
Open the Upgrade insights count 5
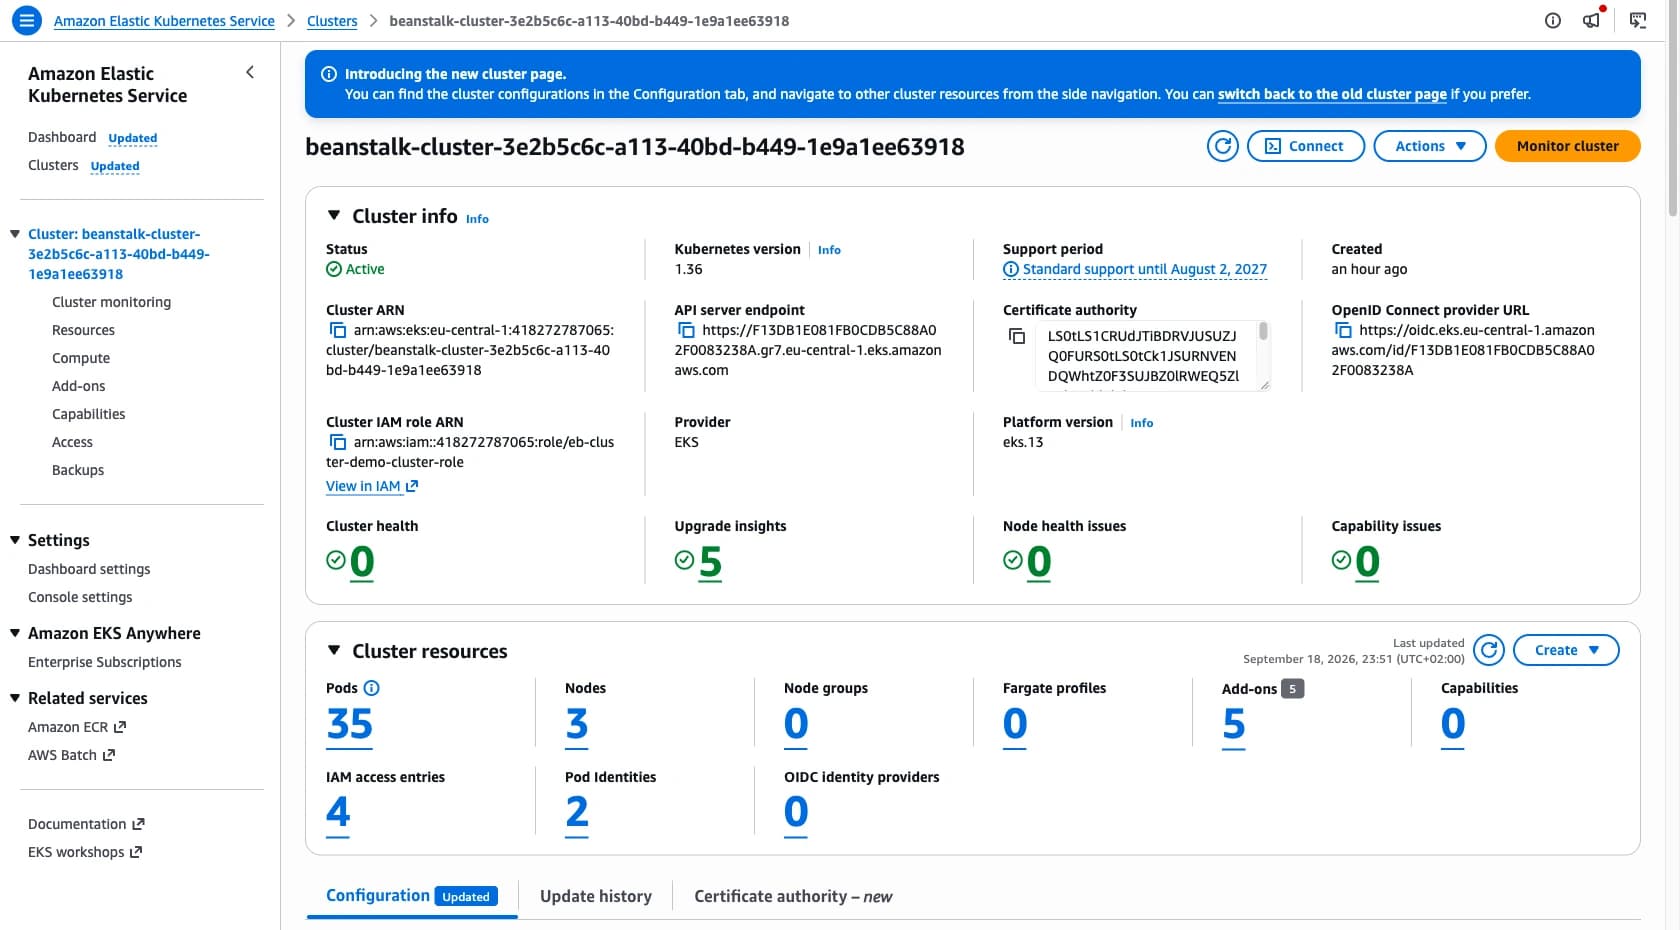point(710,562)
